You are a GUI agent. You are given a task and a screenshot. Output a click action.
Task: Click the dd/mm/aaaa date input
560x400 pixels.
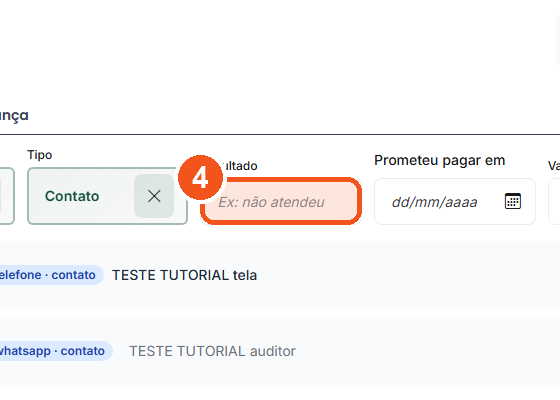[x=455, y=202]
